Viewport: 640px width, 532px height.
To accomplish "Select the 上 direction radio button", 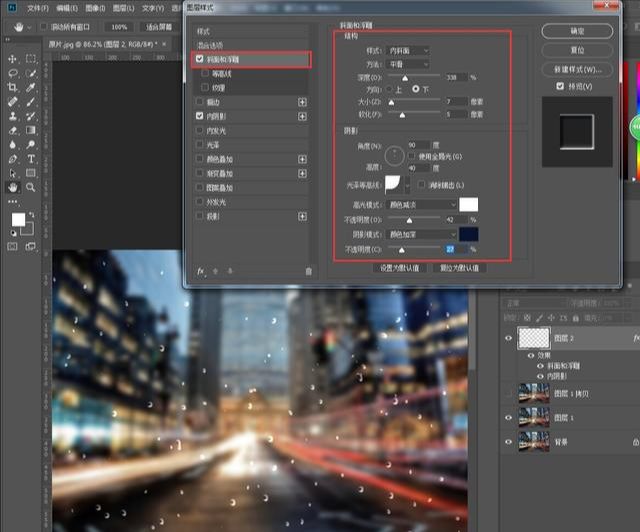I will tap(389, 89).
